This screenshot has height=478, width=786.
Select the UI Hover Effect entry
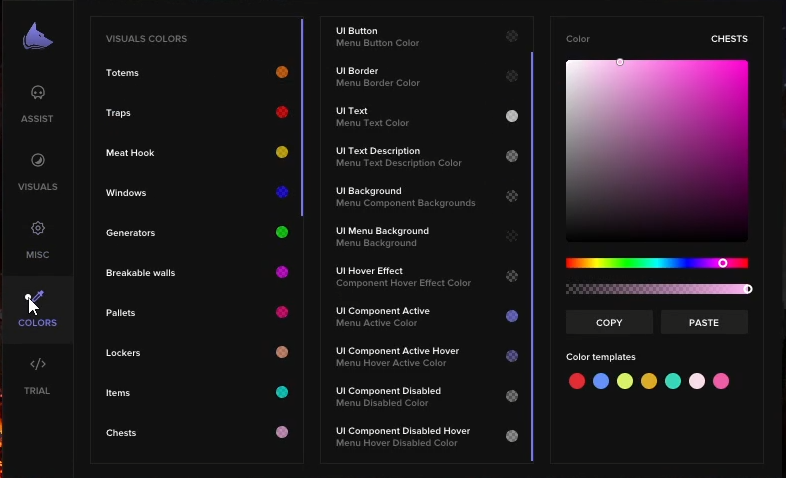coord(427,277)
